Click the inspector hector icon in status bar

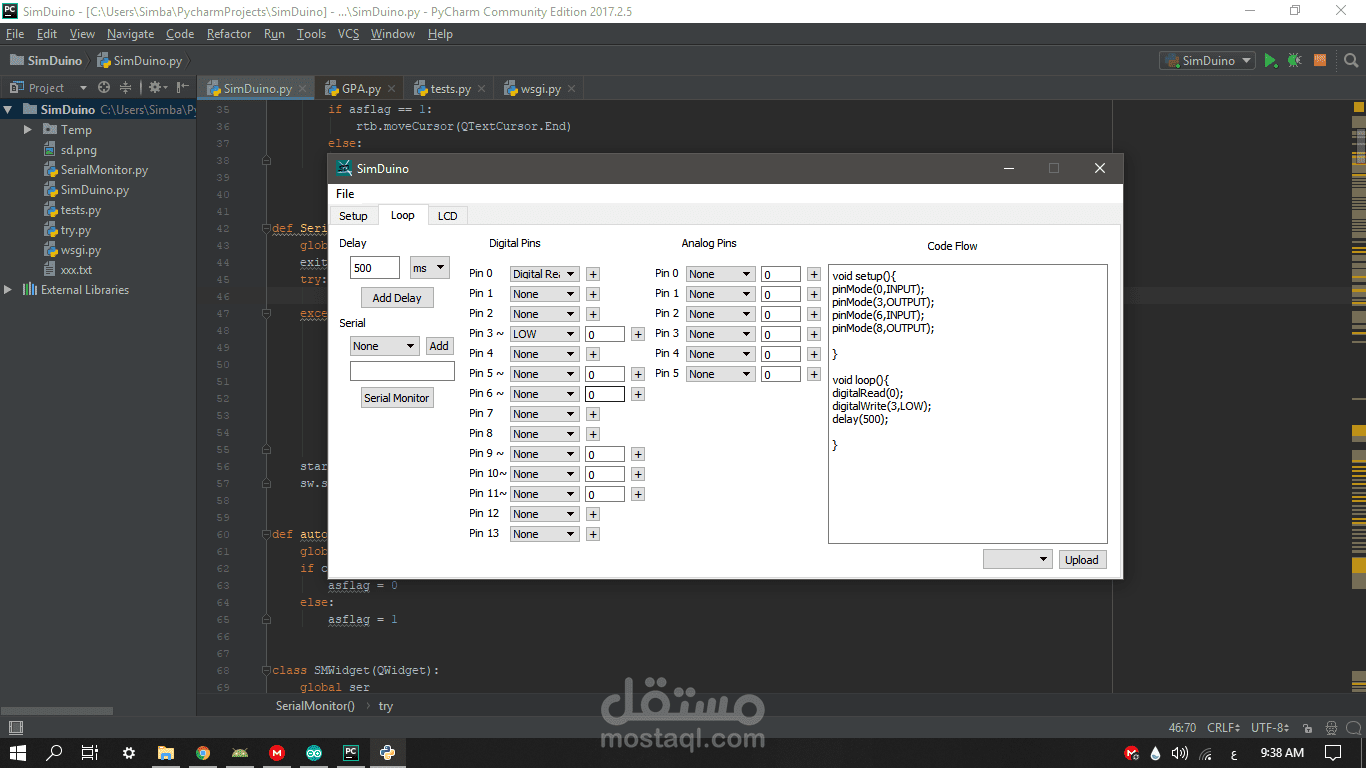[x=1331, y=728]
